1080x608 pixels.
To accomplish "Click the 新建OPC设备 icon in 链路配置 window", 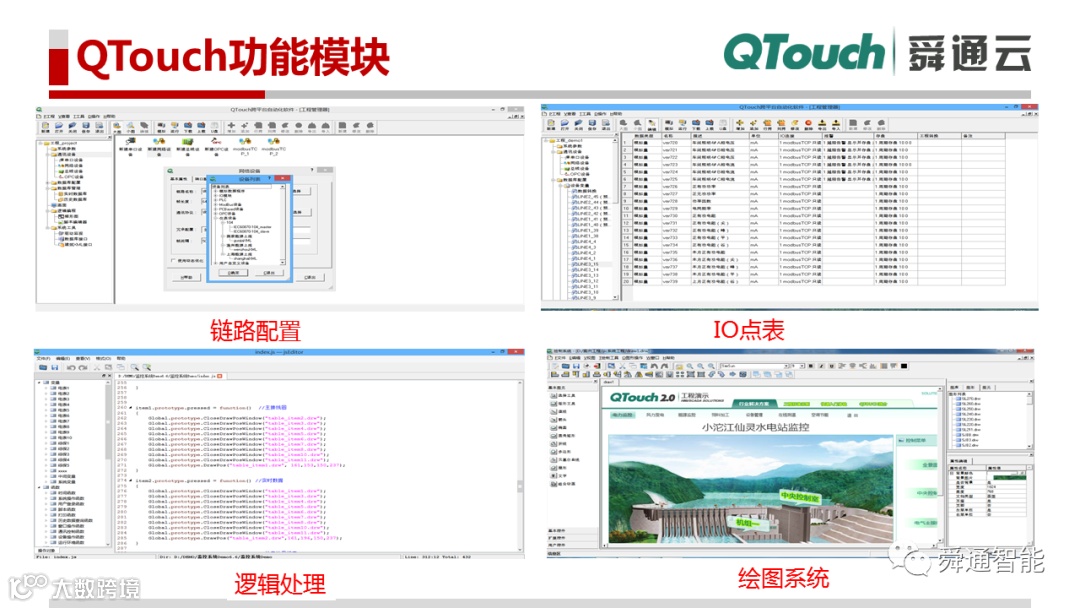I will click(216, 141).
